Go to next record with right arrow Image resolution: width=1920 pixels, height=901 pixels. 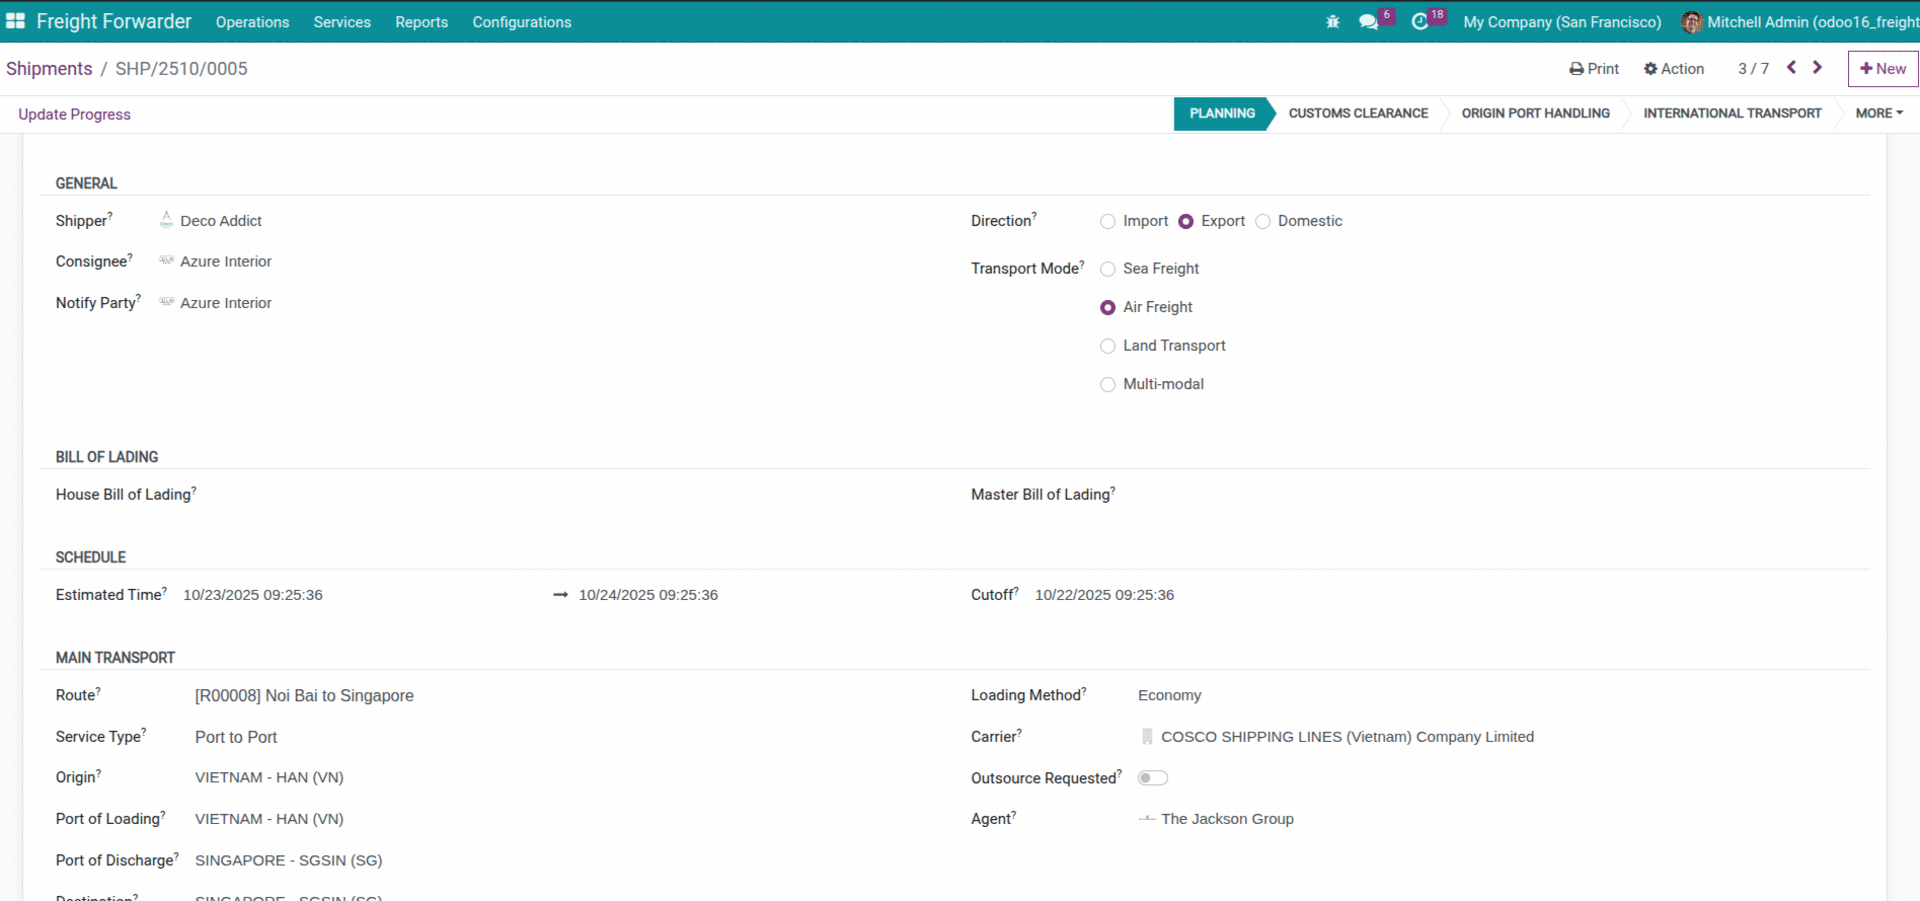pyautogui.click(x=1817, y=67)
